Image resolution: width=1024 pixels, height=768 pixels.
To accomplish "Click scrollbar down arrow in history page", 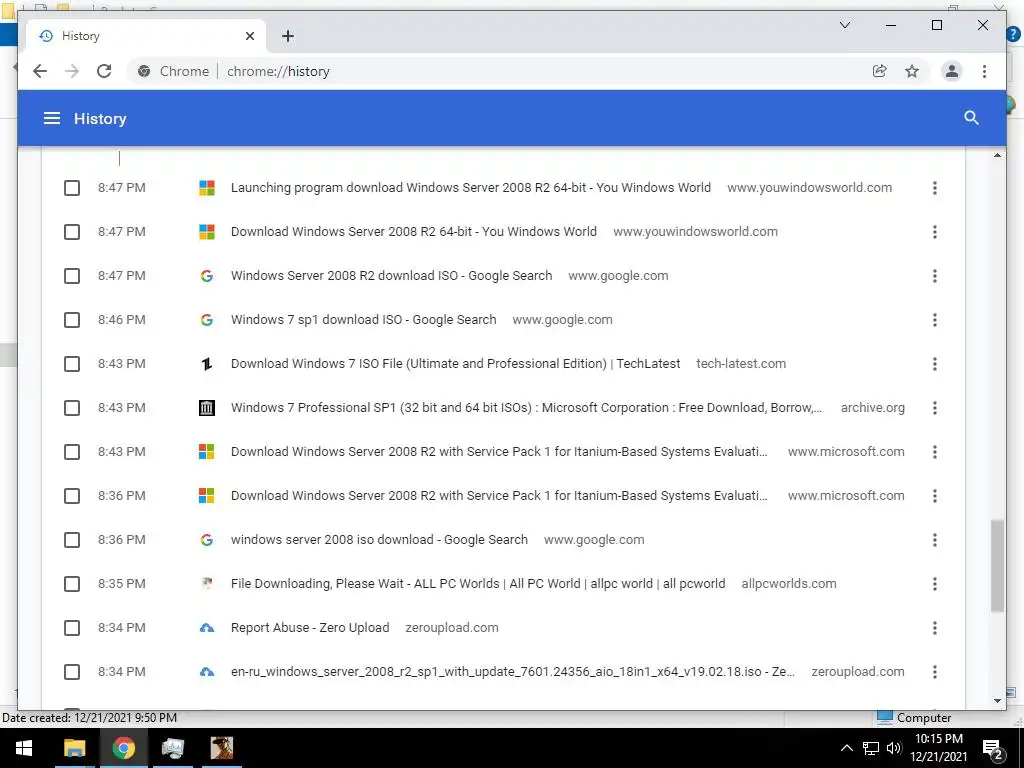I will [997, 701].
